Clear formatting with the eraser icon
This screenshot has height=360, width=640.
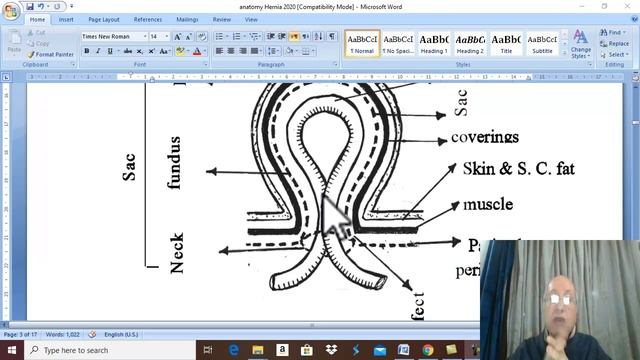pos(202,37)
